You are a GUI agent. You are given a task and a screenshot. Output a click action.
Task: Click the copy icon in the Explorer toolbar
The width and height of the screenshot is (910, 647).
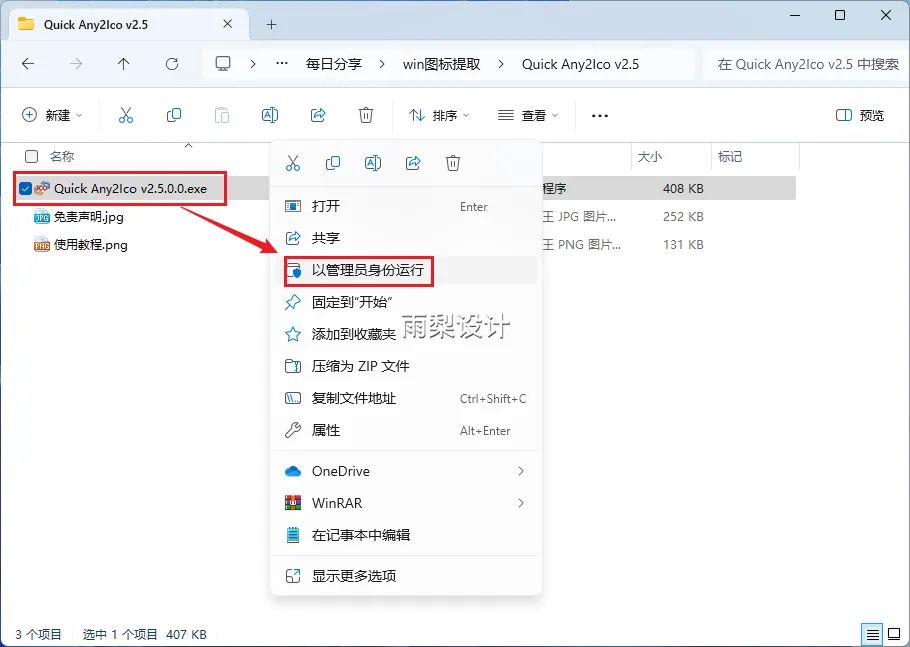tap(174, 115)
